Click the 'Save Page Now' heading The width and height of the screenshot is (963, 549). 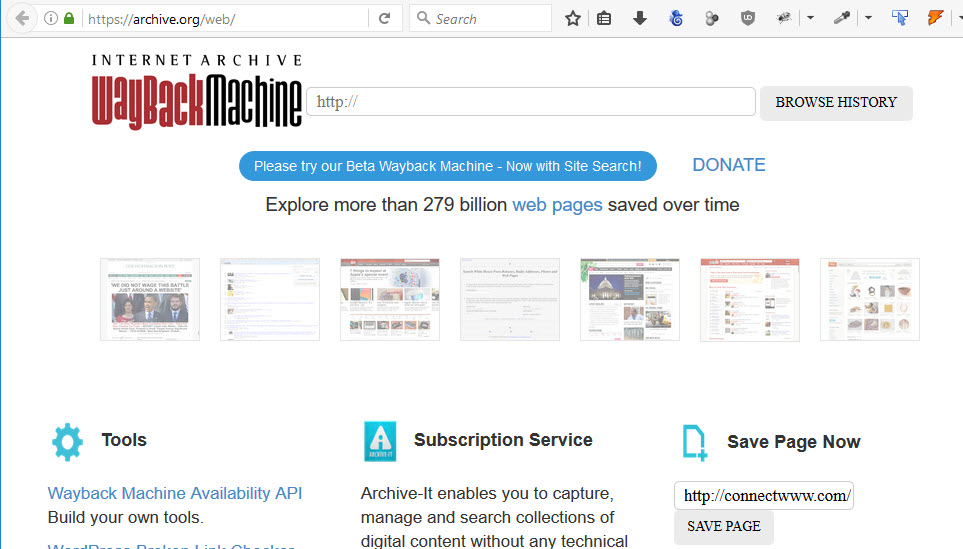click(793, 442)
